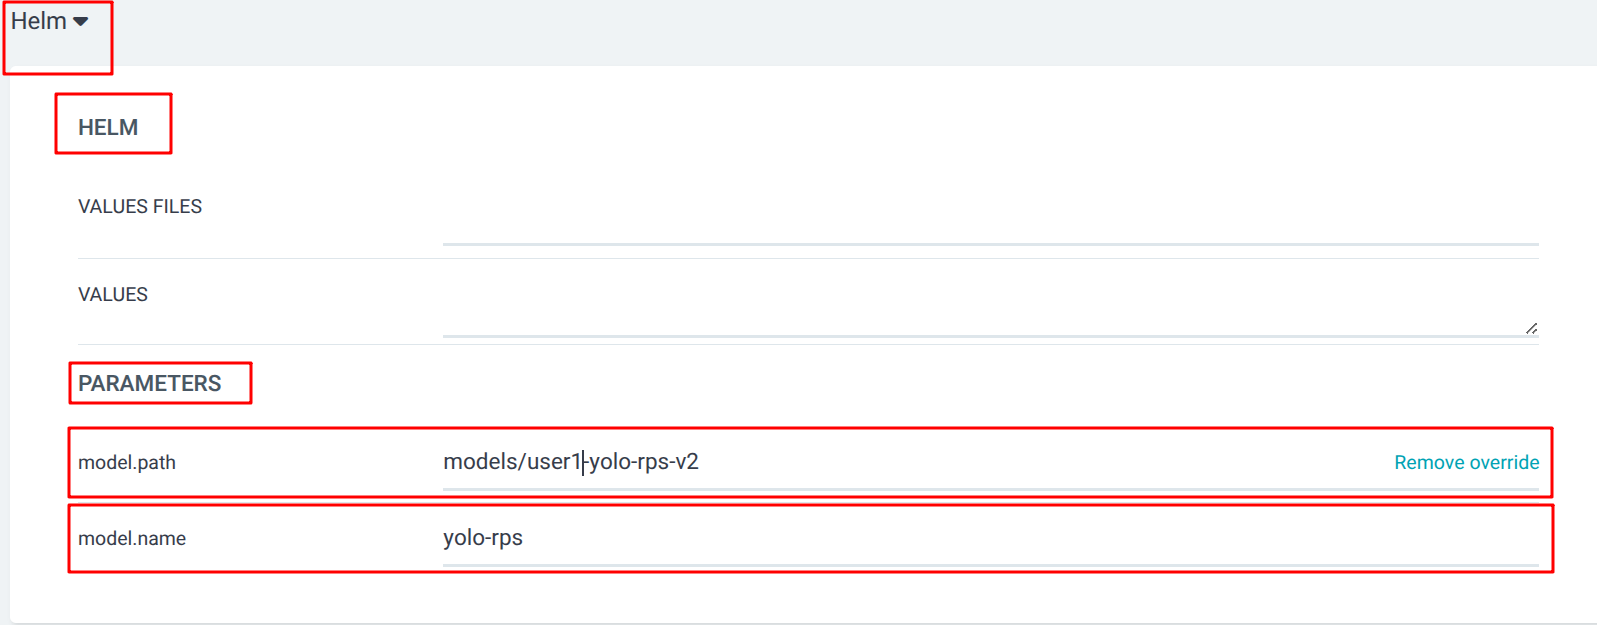Select the Helm tab label text

[x=39, y=21]
